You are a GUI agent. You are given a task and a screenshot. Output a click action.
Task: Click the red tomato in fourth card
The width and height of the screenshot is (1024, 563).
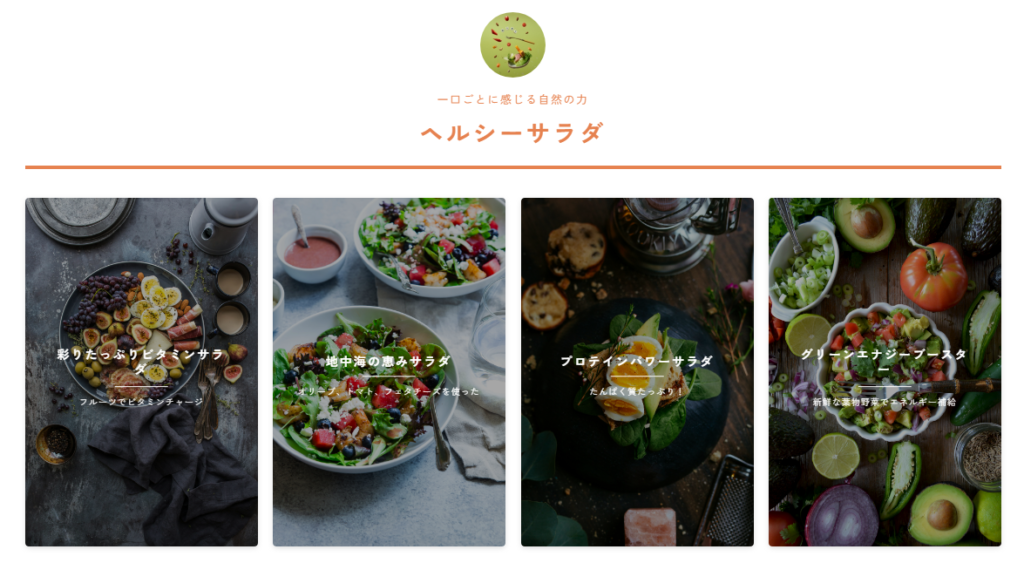coord(933,276)
